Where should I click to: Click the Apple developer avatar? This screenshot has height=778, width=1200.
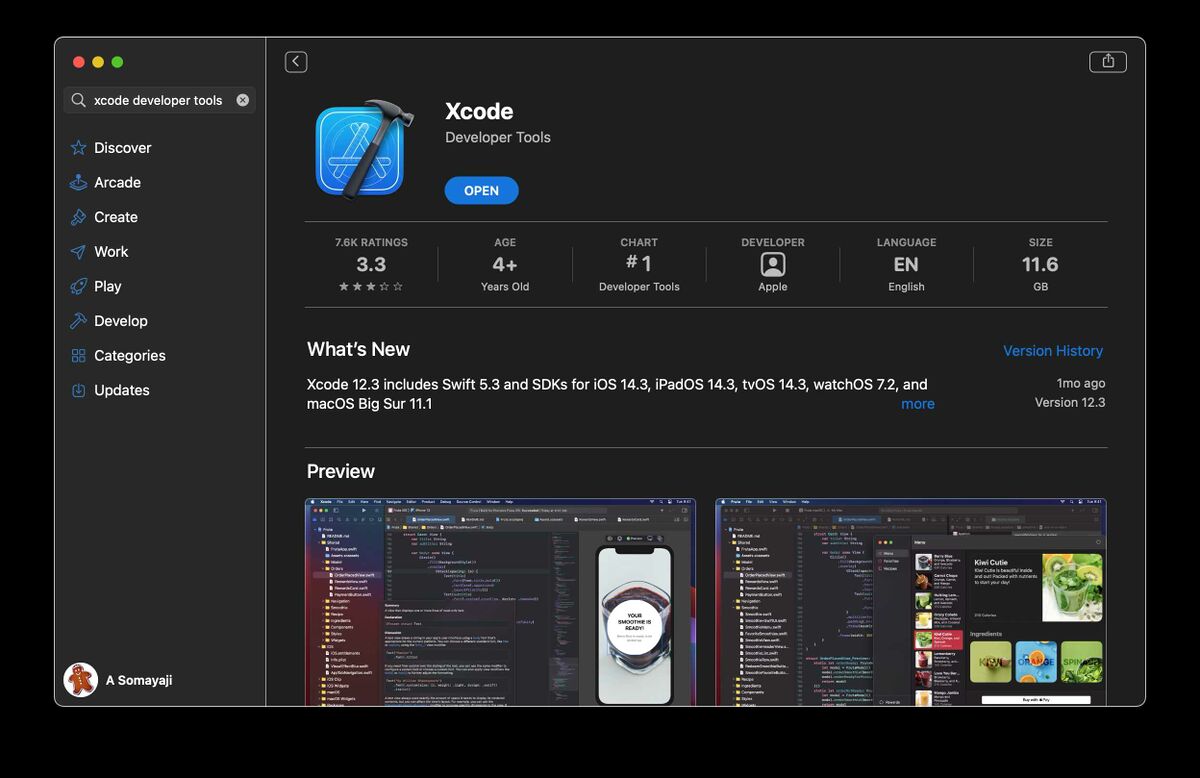point(772,265)
